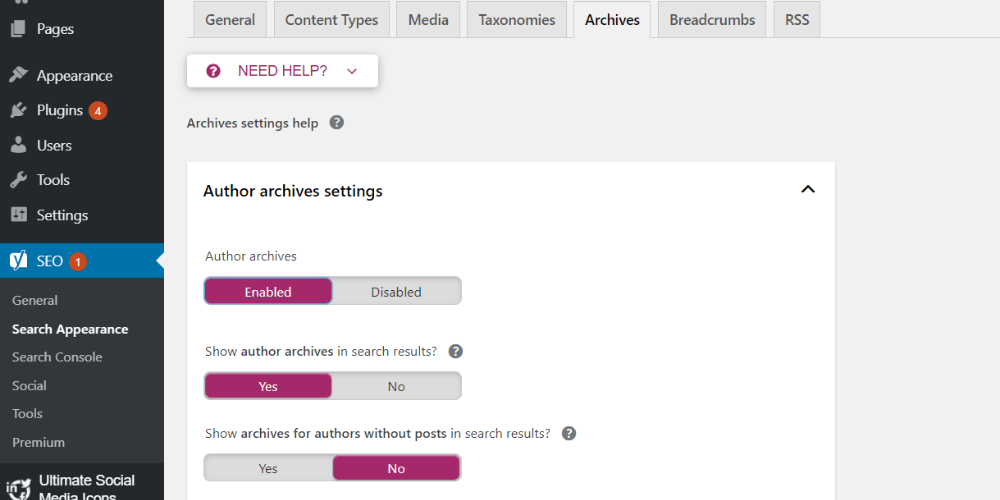Click the Appearance paintbrush icon
Viewport: 1000px width, 500px height.
click(x=19, y=75)
